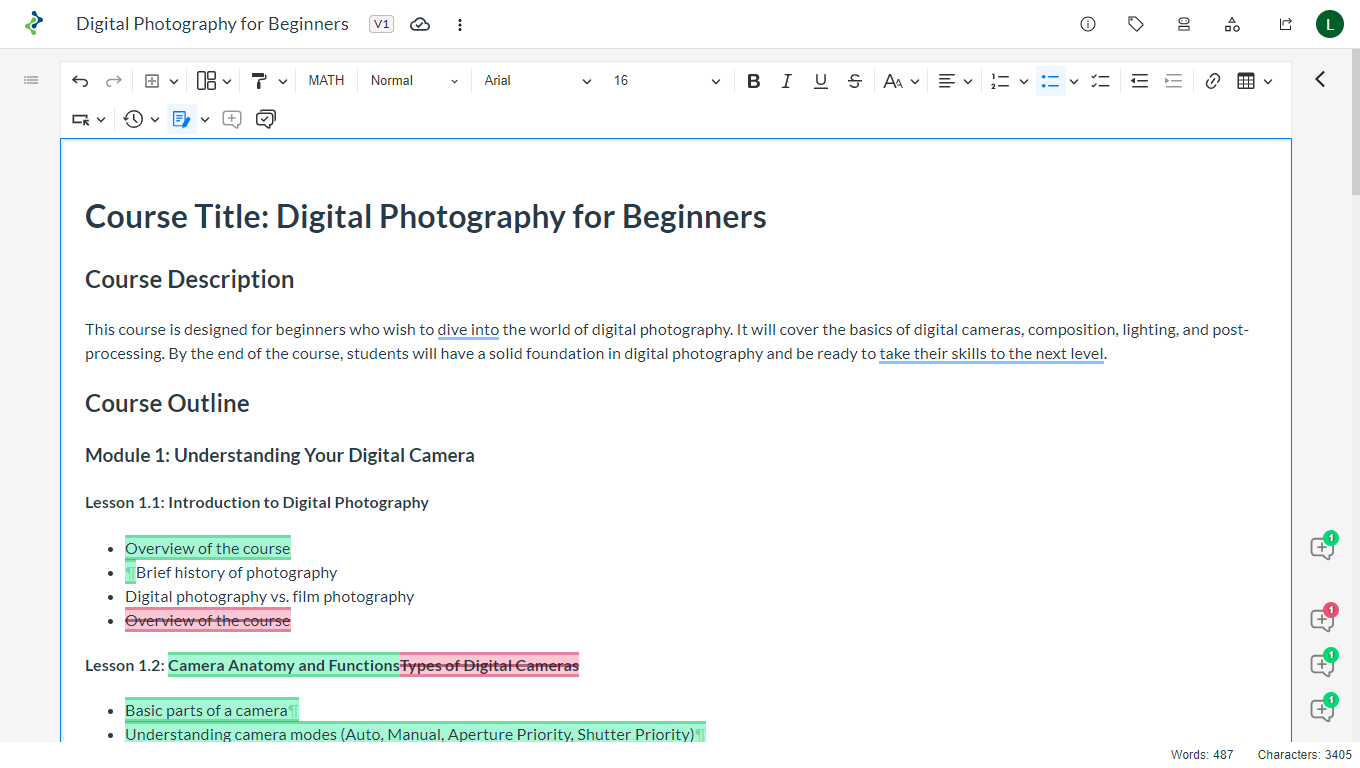
Task: Decrease indent of the paragraph
Action: [1139, 81]
